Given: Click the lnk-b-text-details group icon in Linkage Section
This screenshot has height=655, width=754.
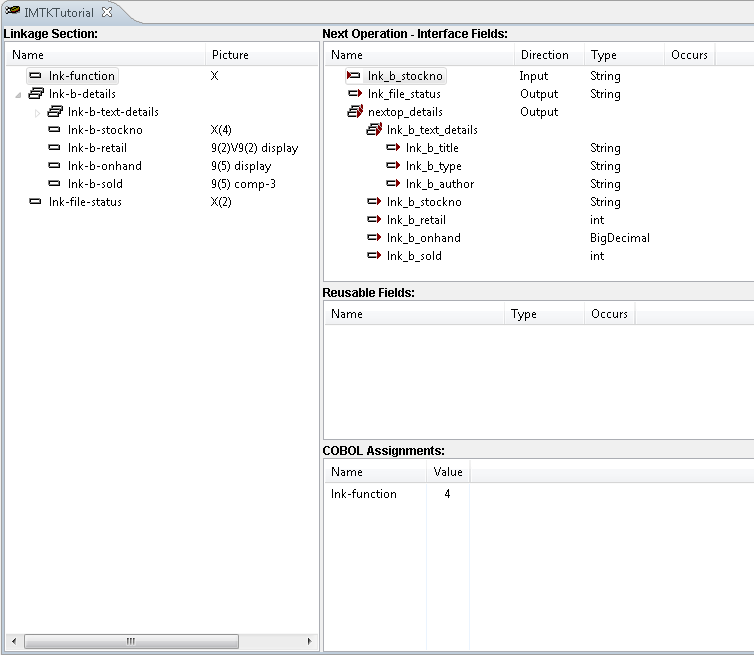Looking at the screenshot, I should click(55, 112).
